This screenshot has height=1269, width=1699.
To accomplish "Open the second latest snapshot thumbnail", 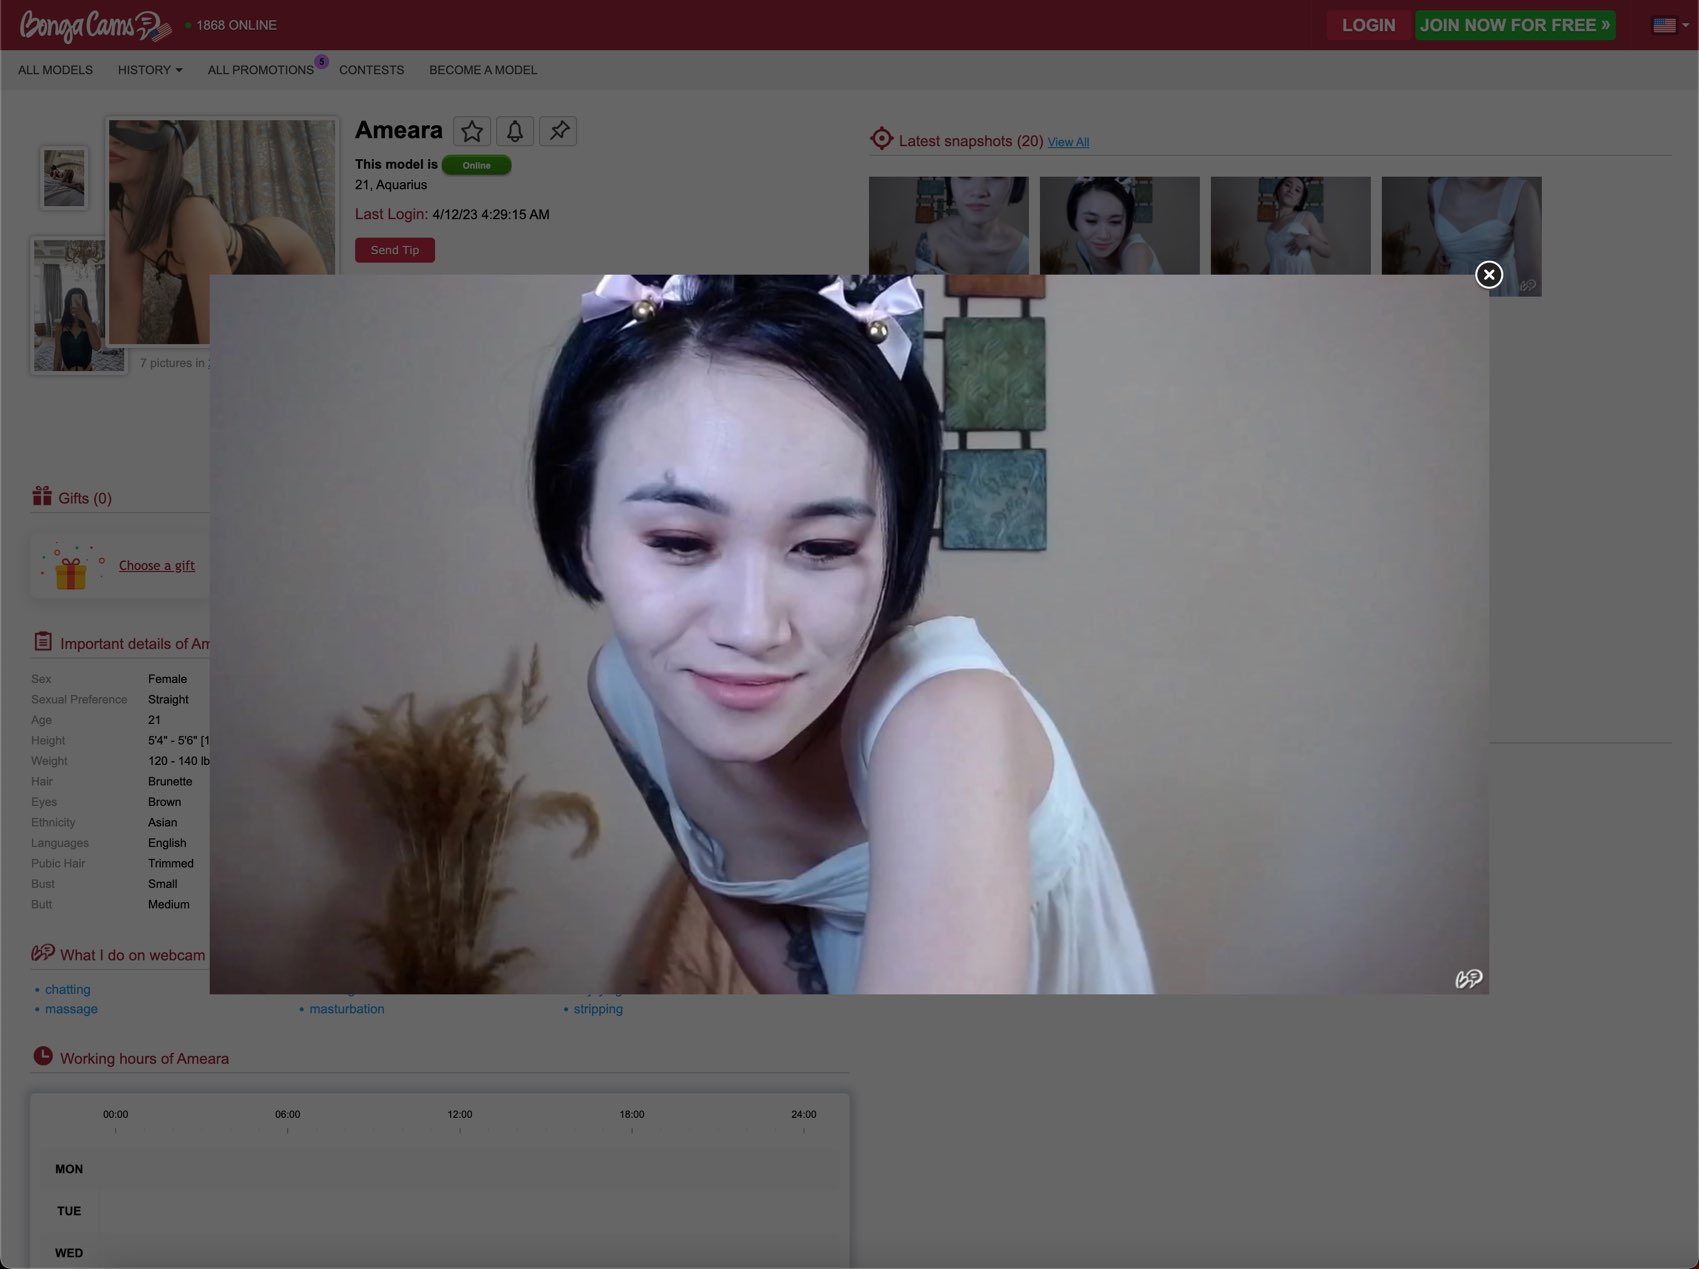I will click(1119, 226).
